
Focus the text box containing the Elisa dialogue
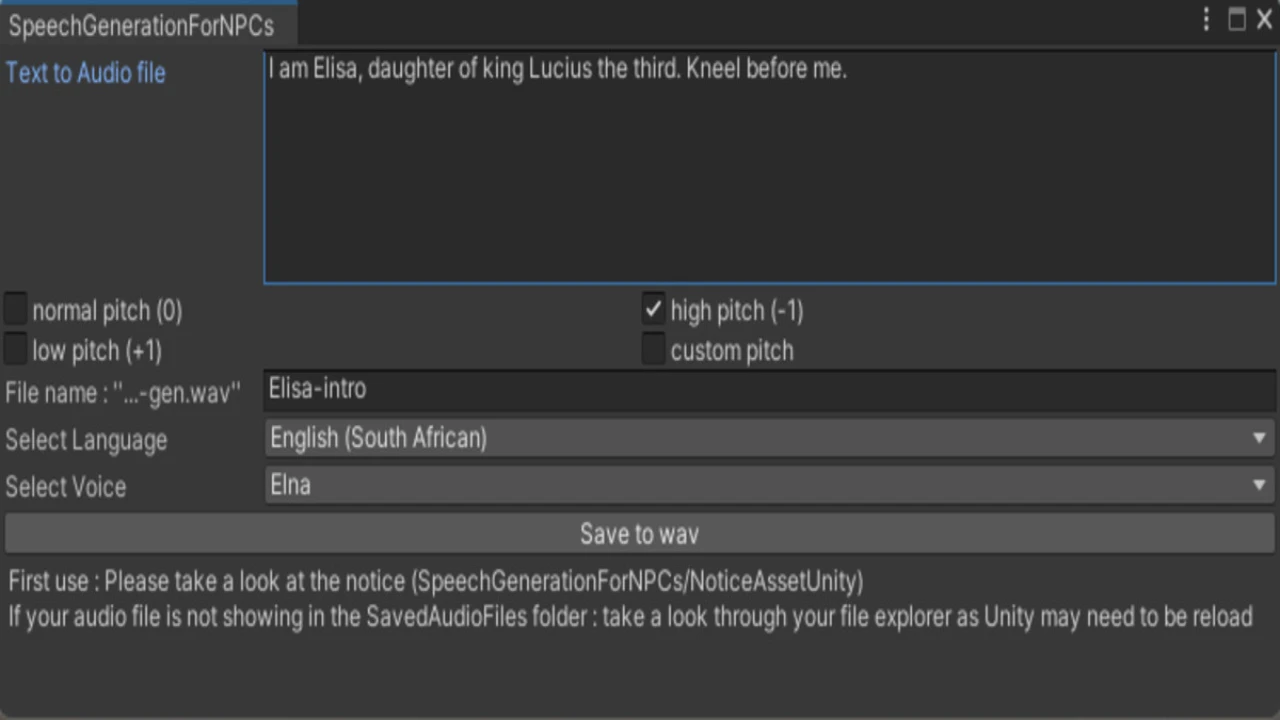coord(770,168)
